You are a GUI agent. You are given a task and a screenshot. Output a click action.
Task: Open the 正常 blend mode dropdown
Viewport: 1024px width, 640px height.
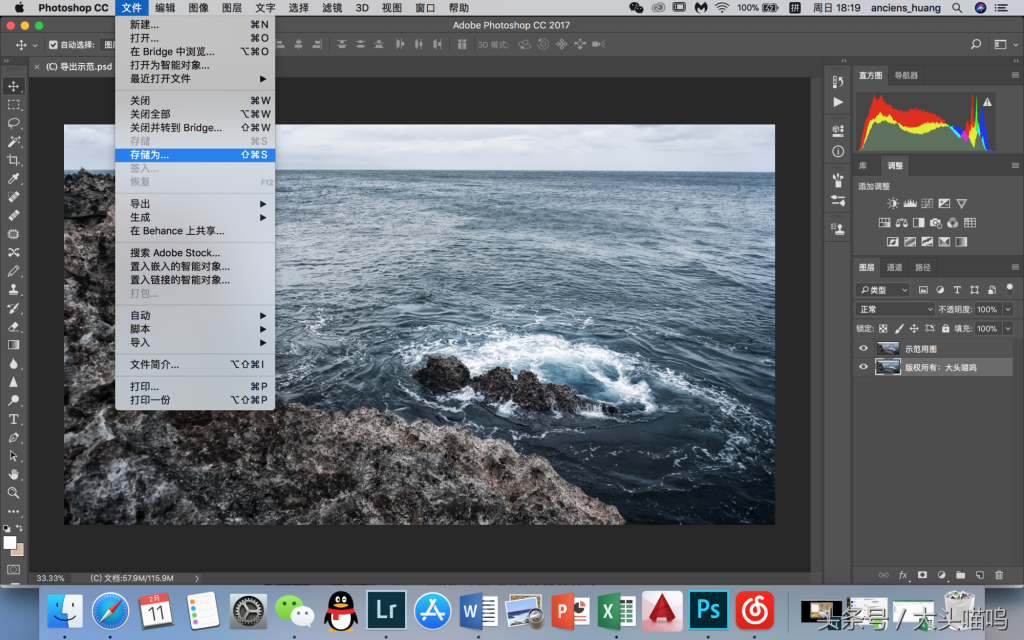(x=895, y=309)
